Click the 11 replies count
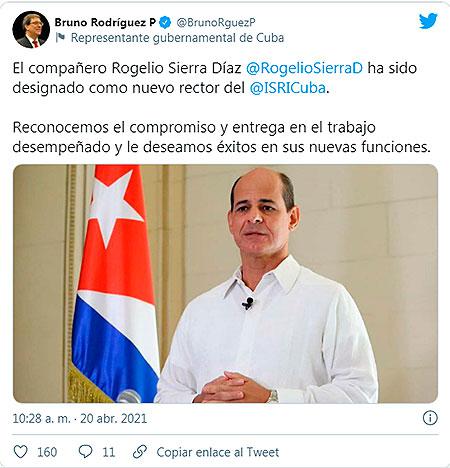This screenshot has width=450, height=468. 108,452
